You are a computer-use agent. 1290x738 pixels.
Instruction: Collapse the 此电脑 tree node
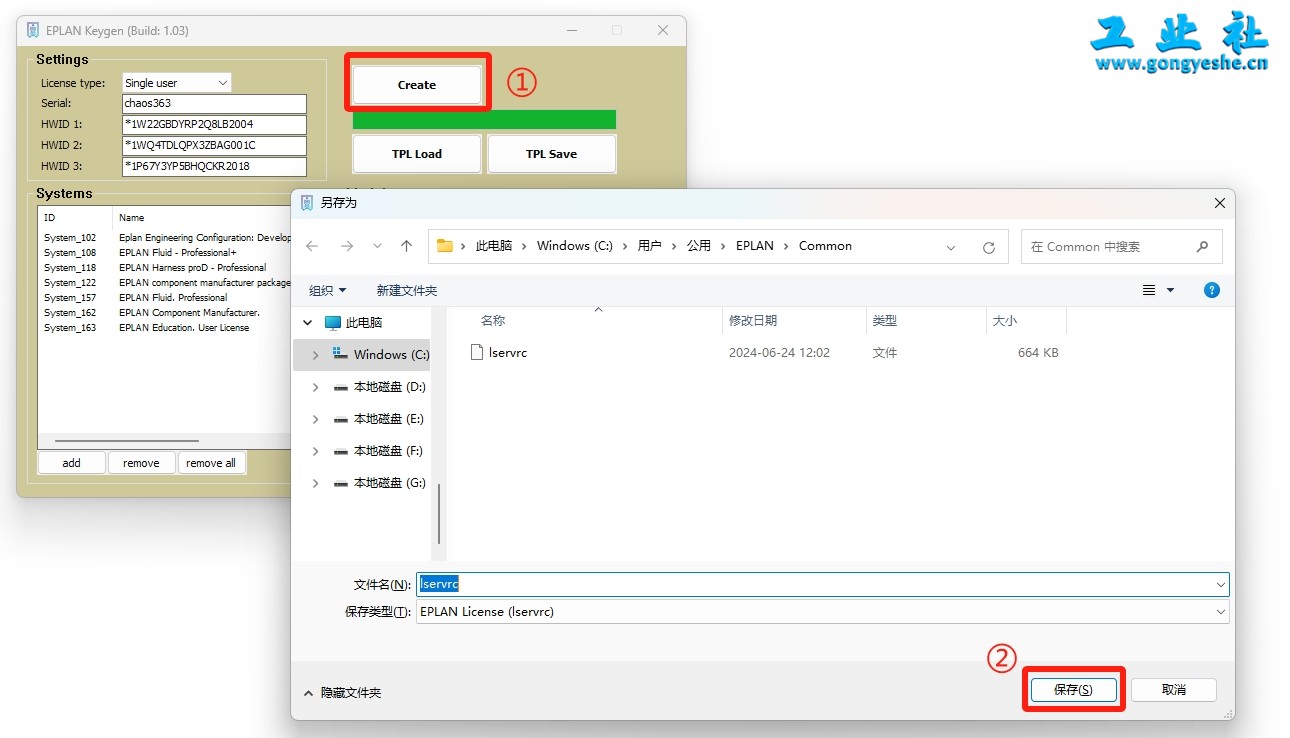click(x=308, y=323)
